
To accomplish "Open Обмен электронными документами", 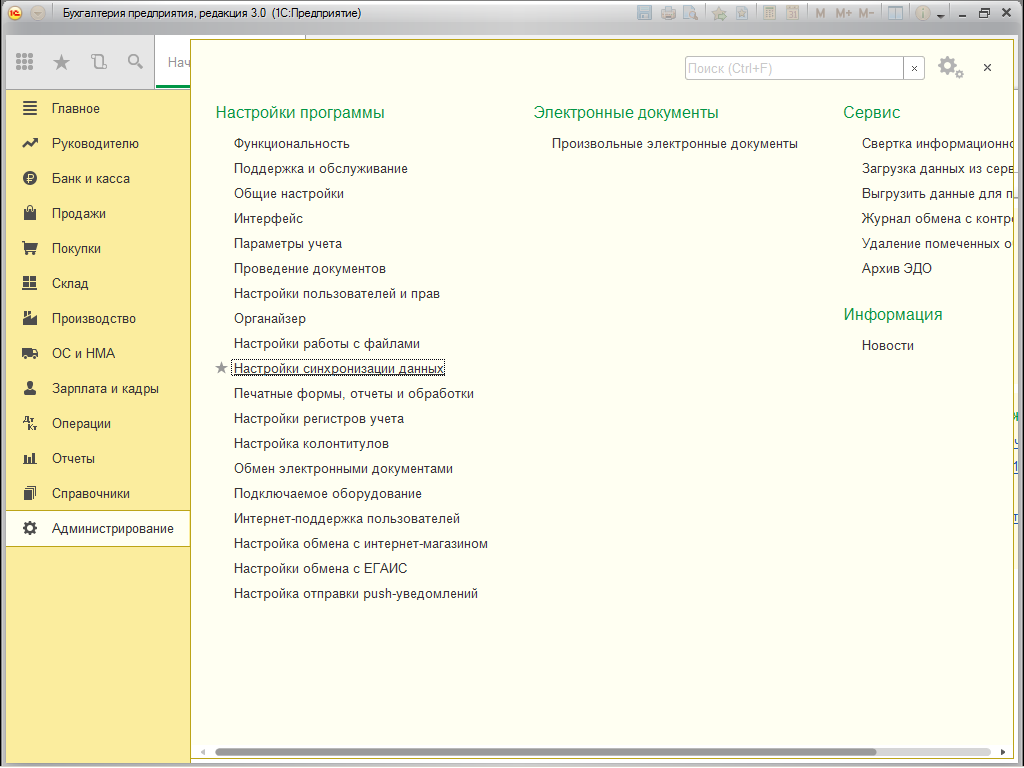I will pyautogui.click(x=344, y=469).
